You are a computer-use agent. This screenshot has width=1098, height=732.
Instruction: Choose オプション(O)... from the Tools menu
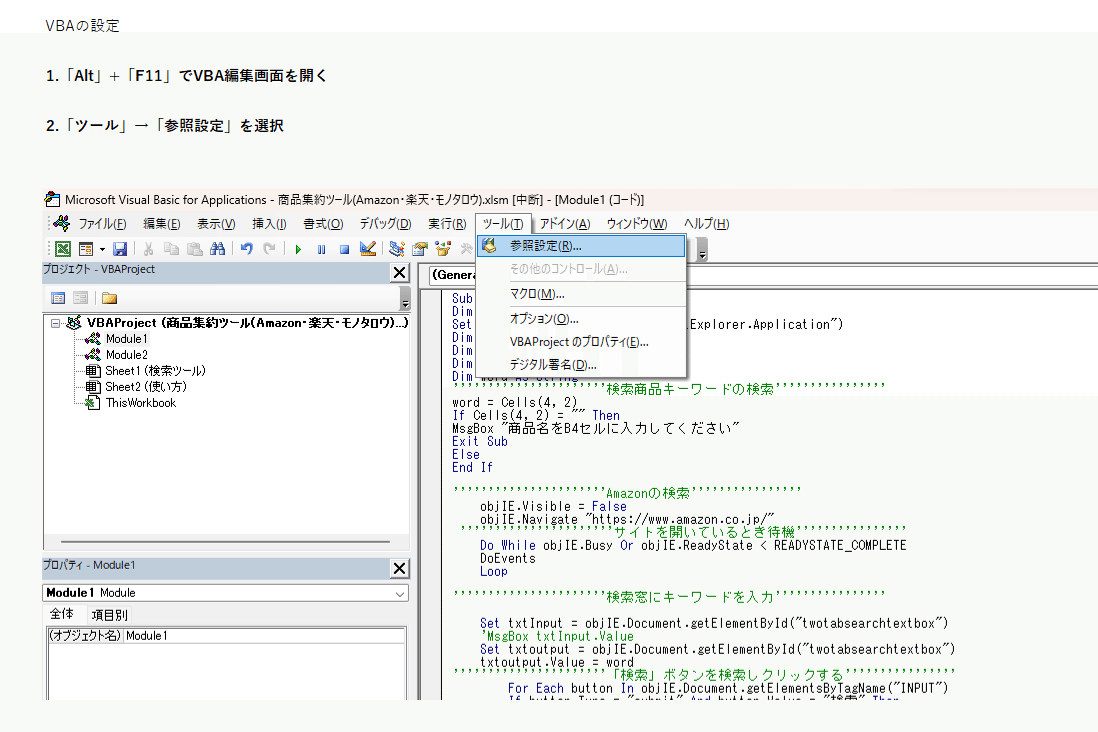pos(581,319)
